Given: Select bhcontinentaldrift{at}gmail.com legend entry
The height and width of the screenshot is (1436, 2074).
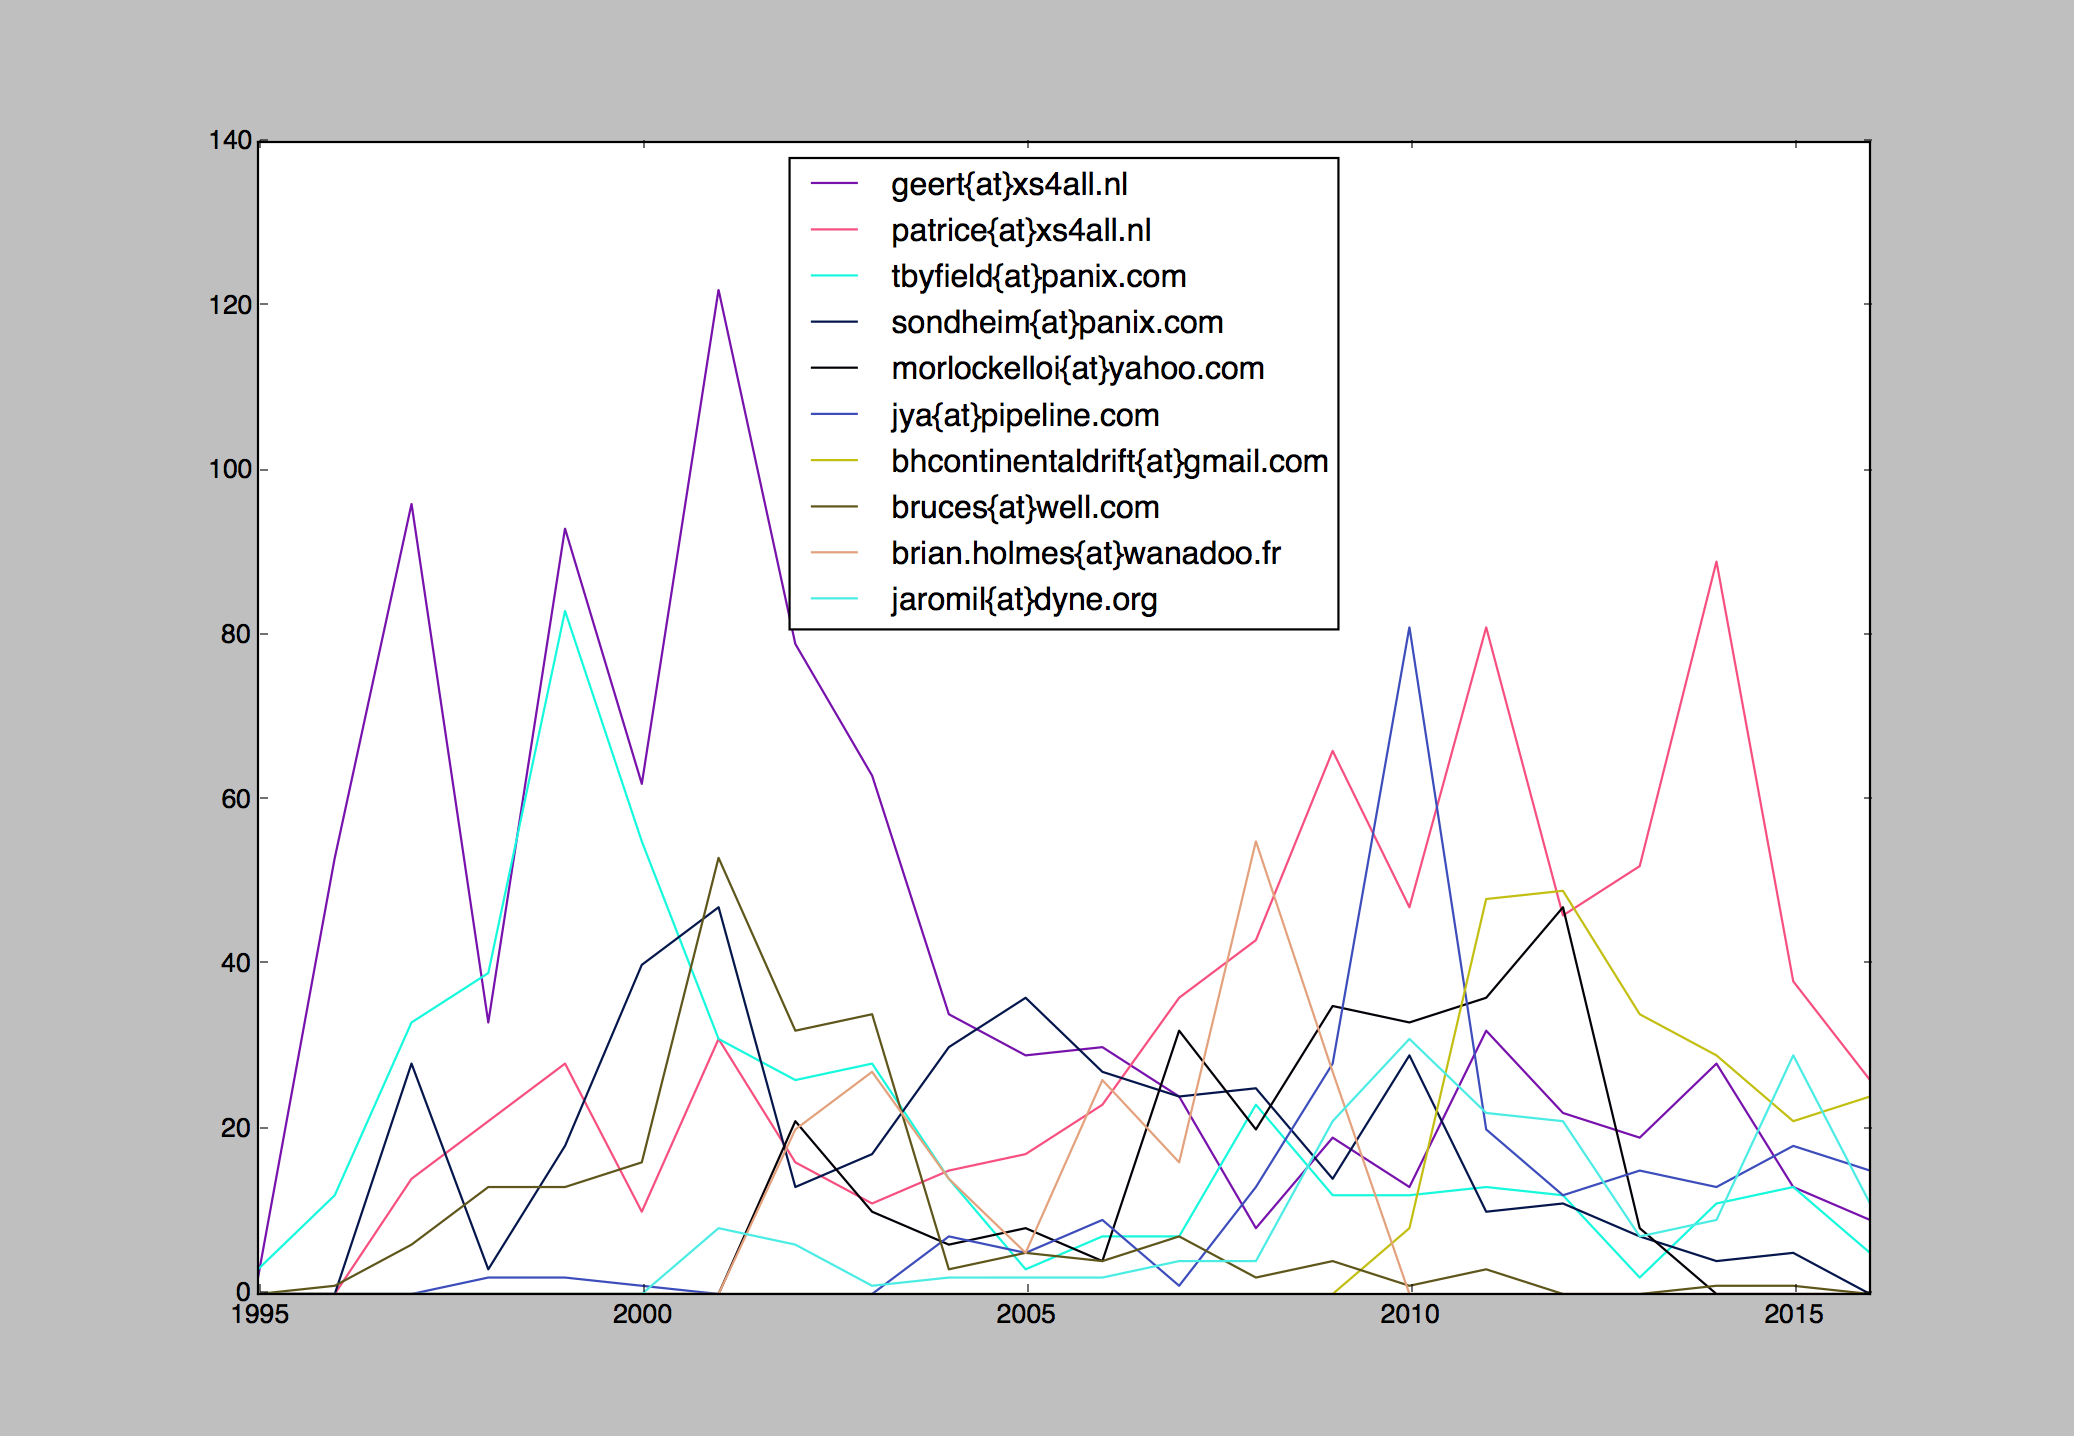Looking at the screenshot, I should click(1108, 461).
